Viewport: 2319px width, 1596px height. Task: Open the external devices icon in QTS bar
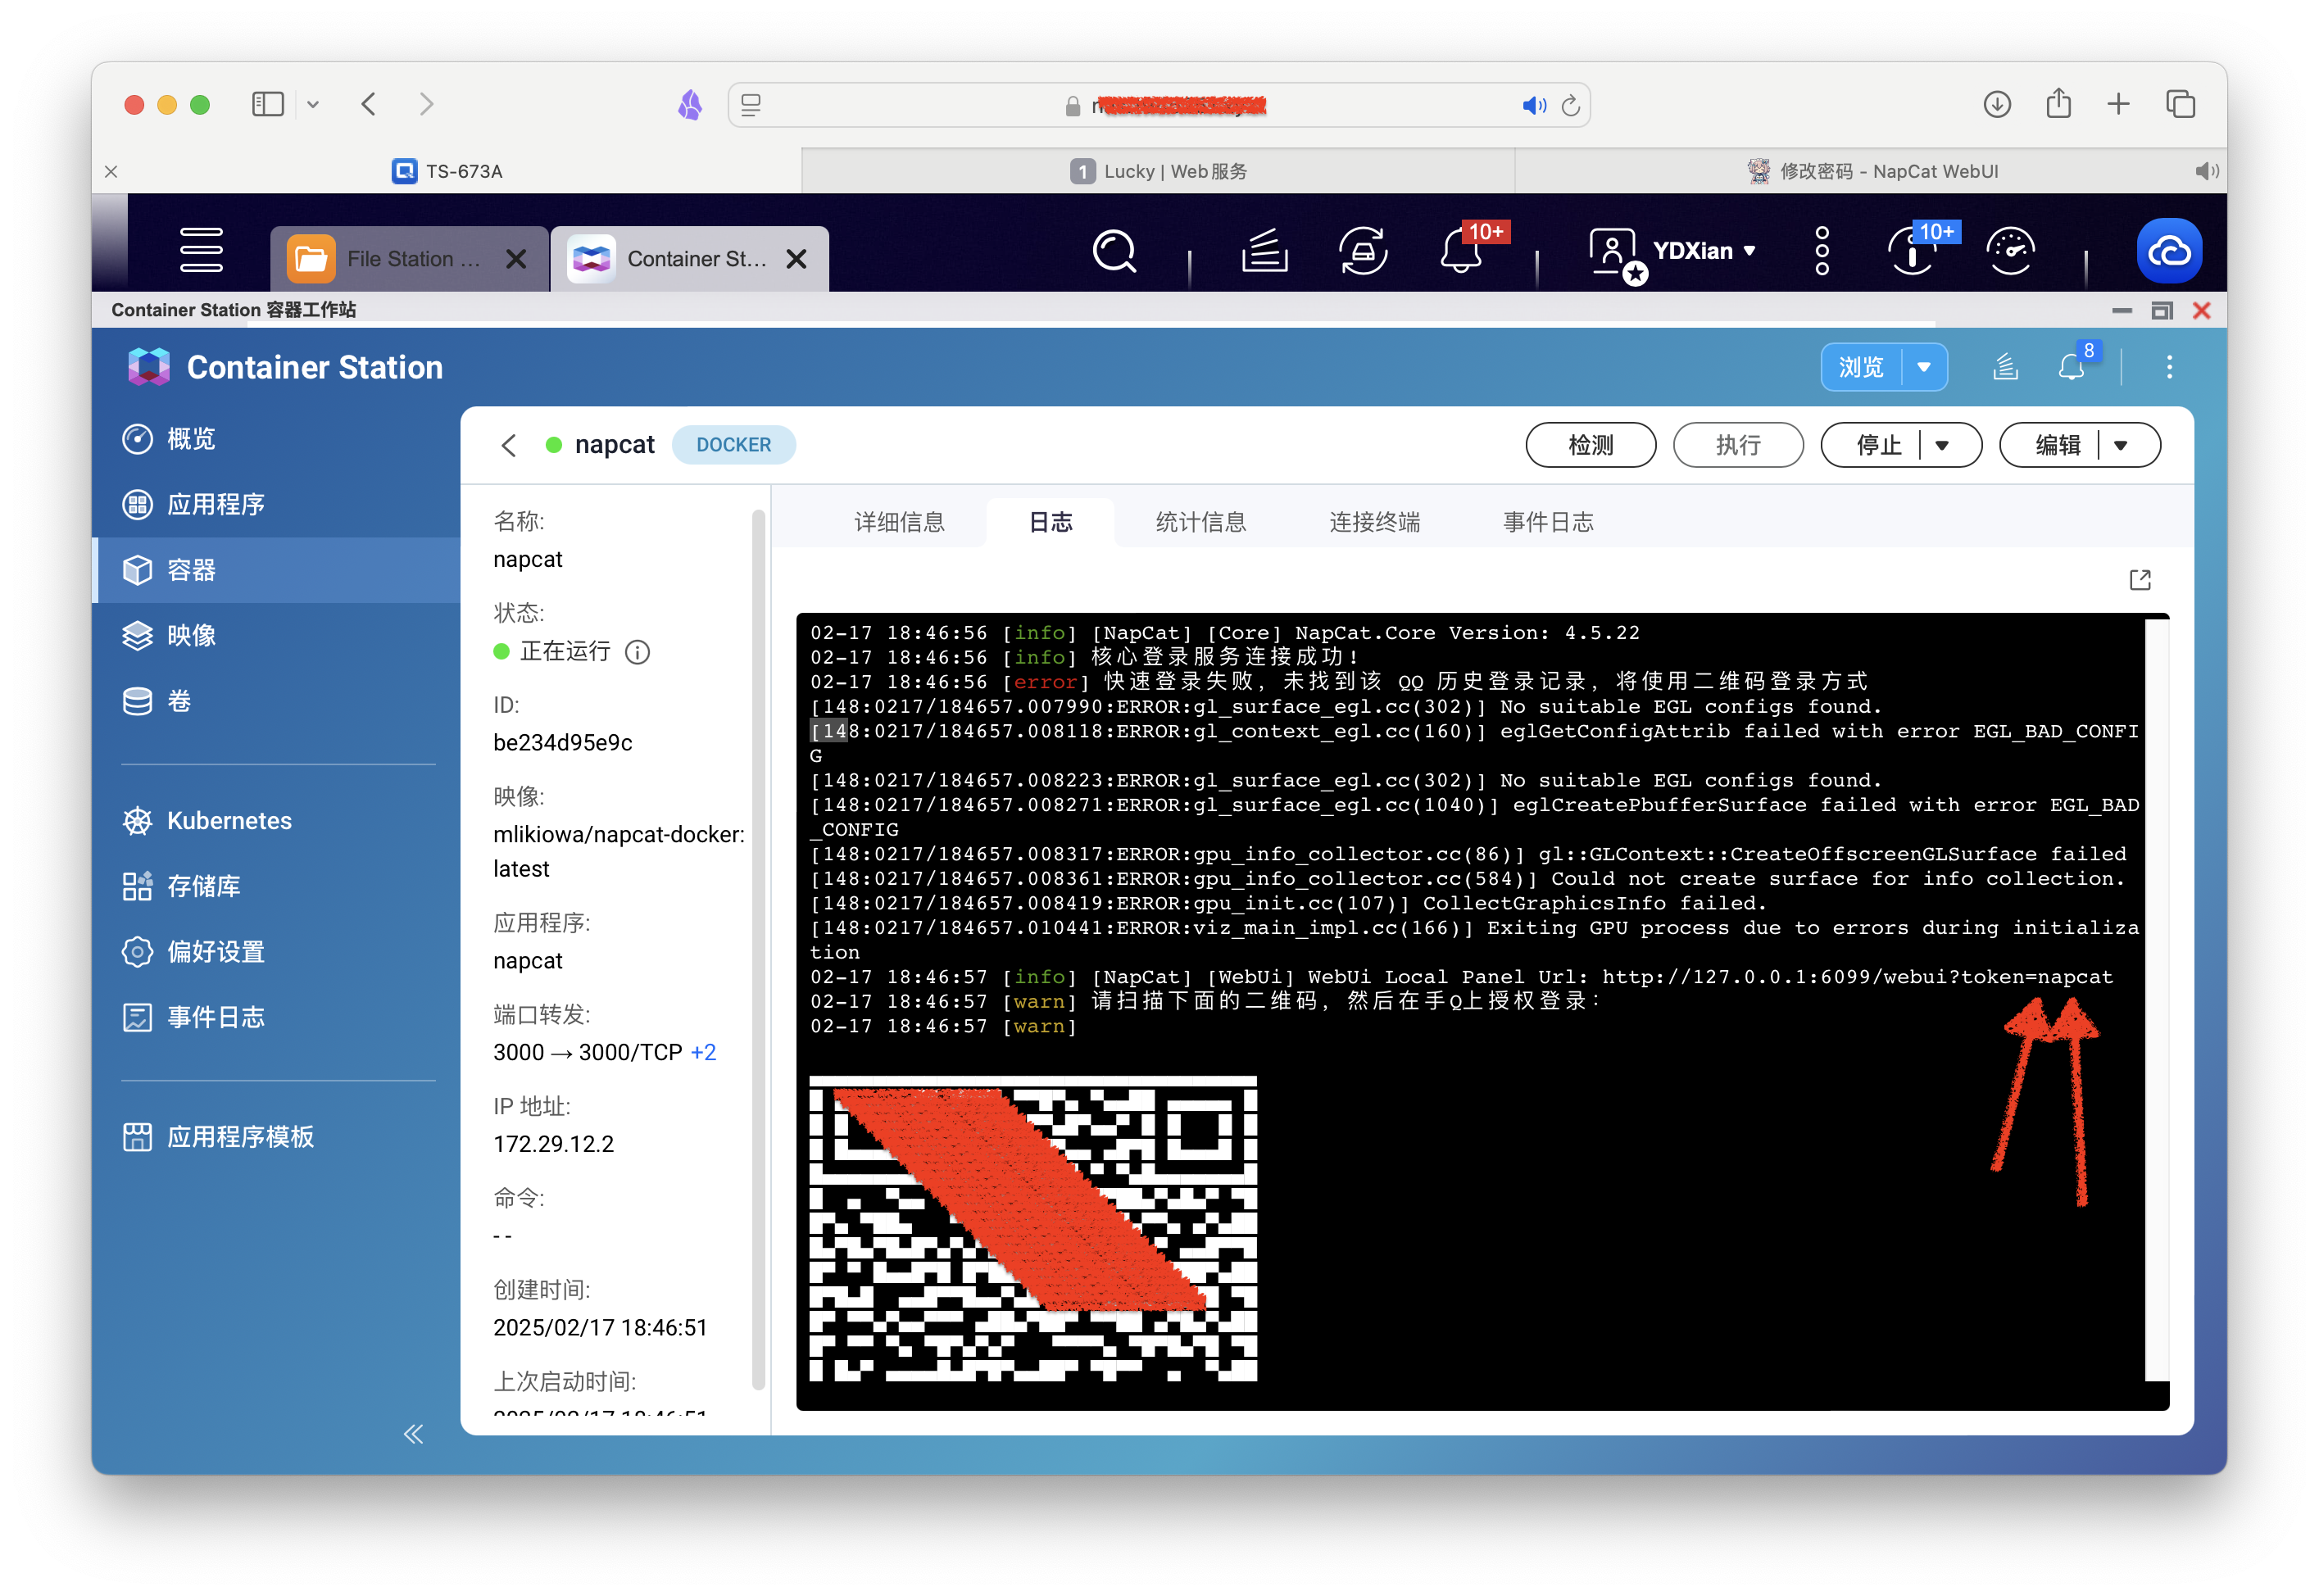click(x=1363, y=251)
